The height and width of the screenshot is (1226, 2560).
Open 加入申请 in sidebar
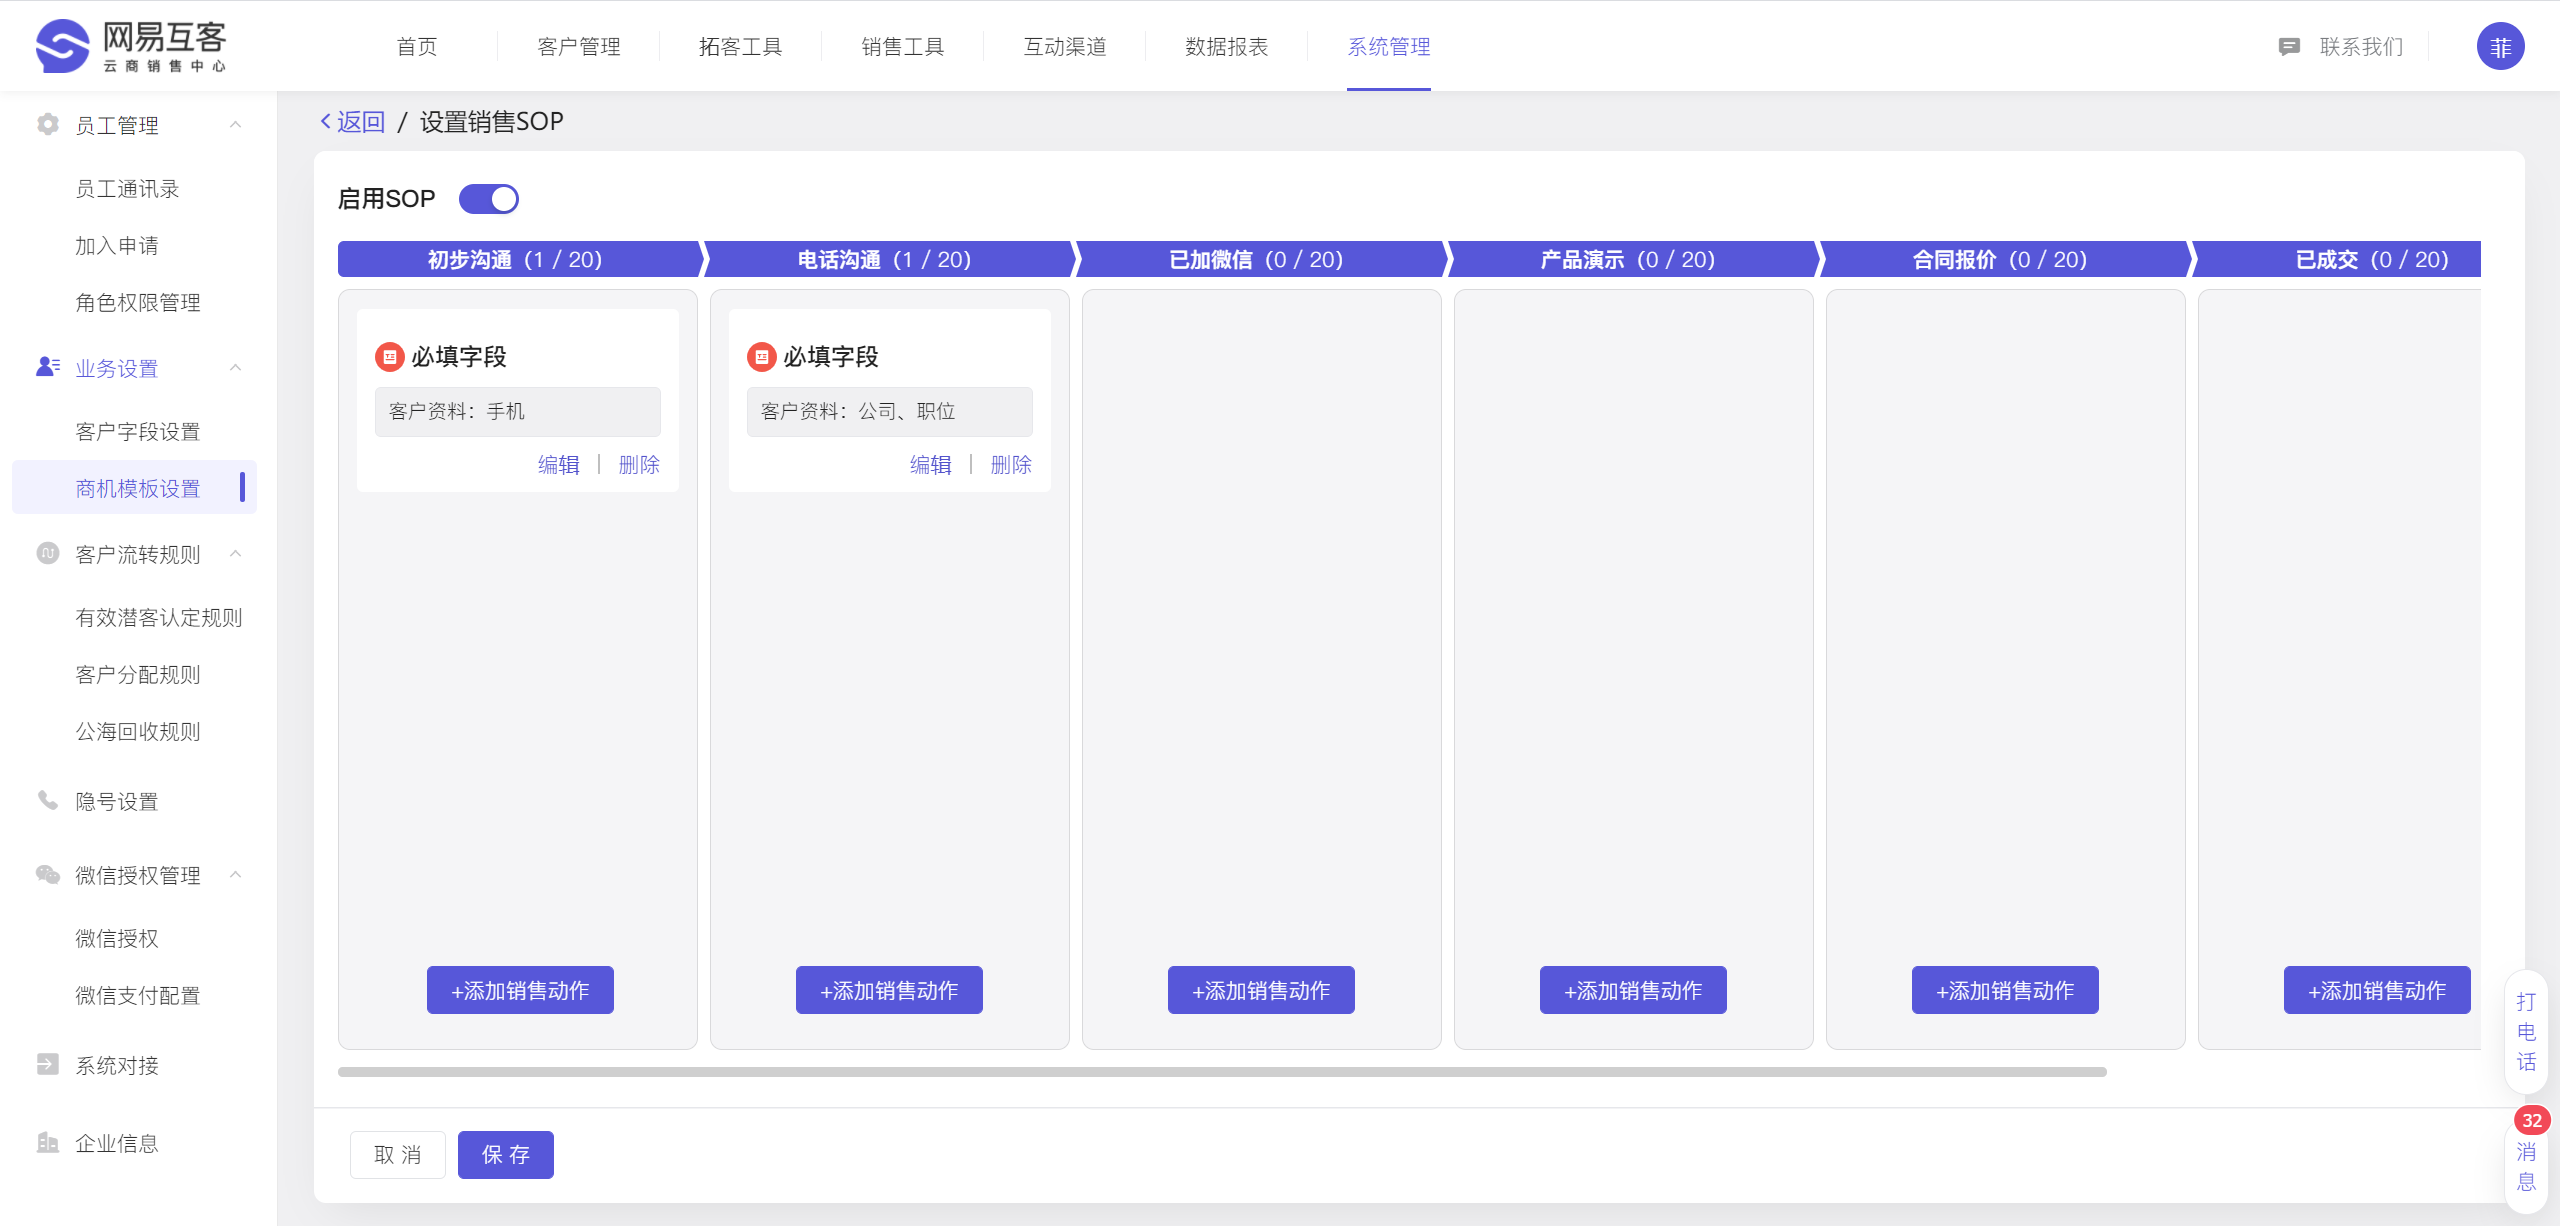117,246
